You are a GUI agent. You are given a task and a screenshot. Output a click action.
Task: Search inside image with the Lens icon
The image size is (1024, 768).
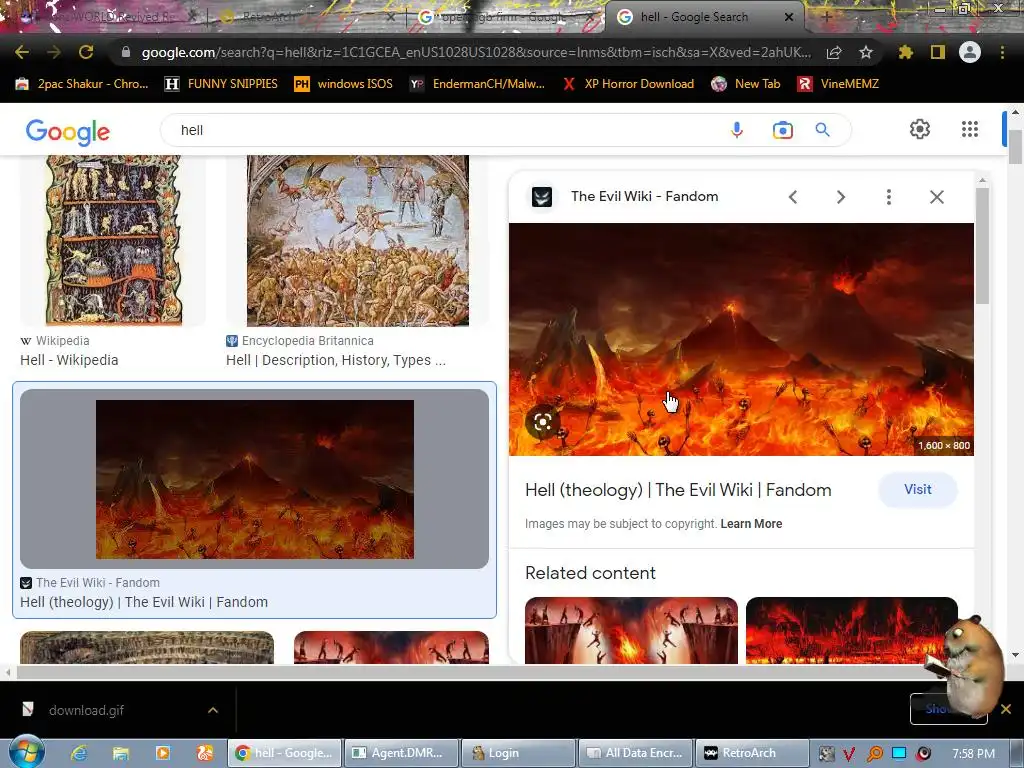click(x=543, y=423)
